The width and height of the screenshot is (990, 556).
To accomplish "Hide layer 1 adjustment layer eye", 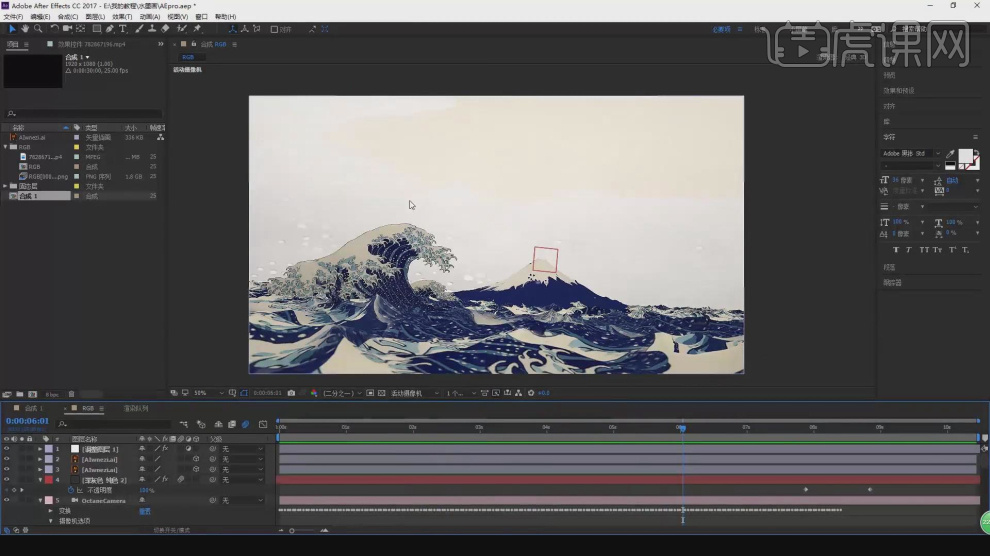I will point(6,449).
